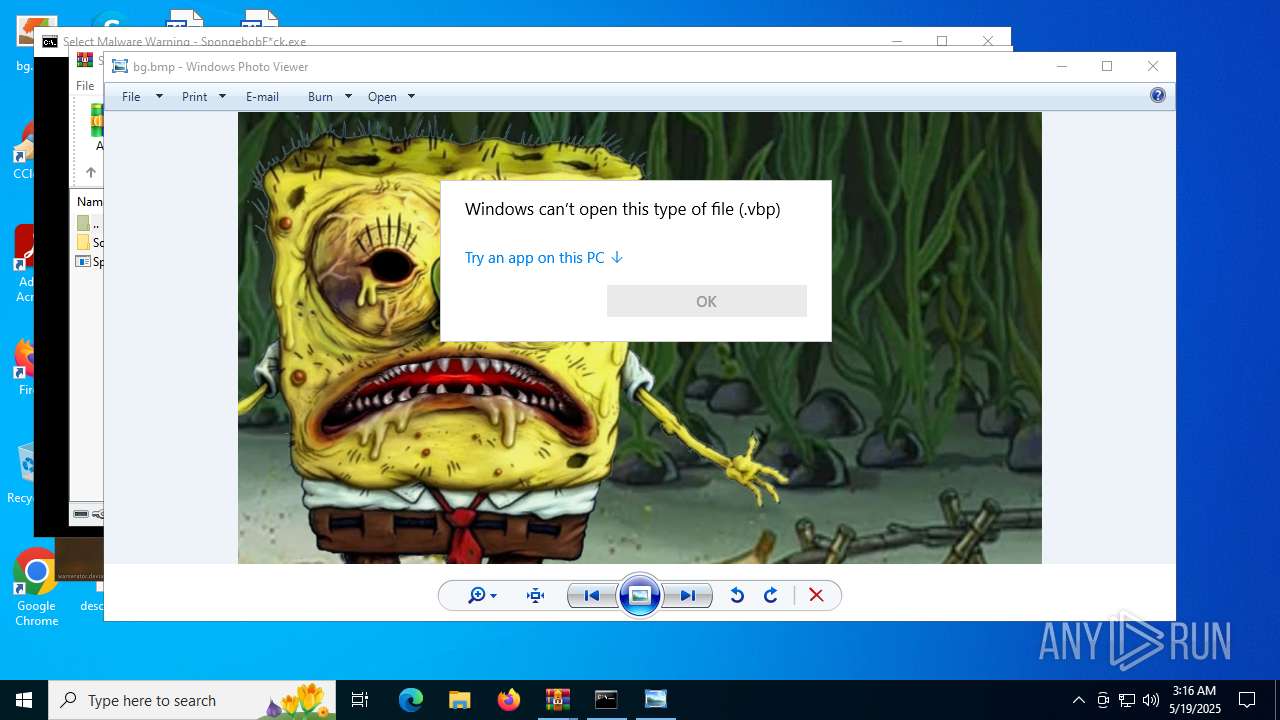This screenshot has width=1280, height=720.
Task: Click the Photo Viewer taskbar button
Action: click(x=655, y=700)
